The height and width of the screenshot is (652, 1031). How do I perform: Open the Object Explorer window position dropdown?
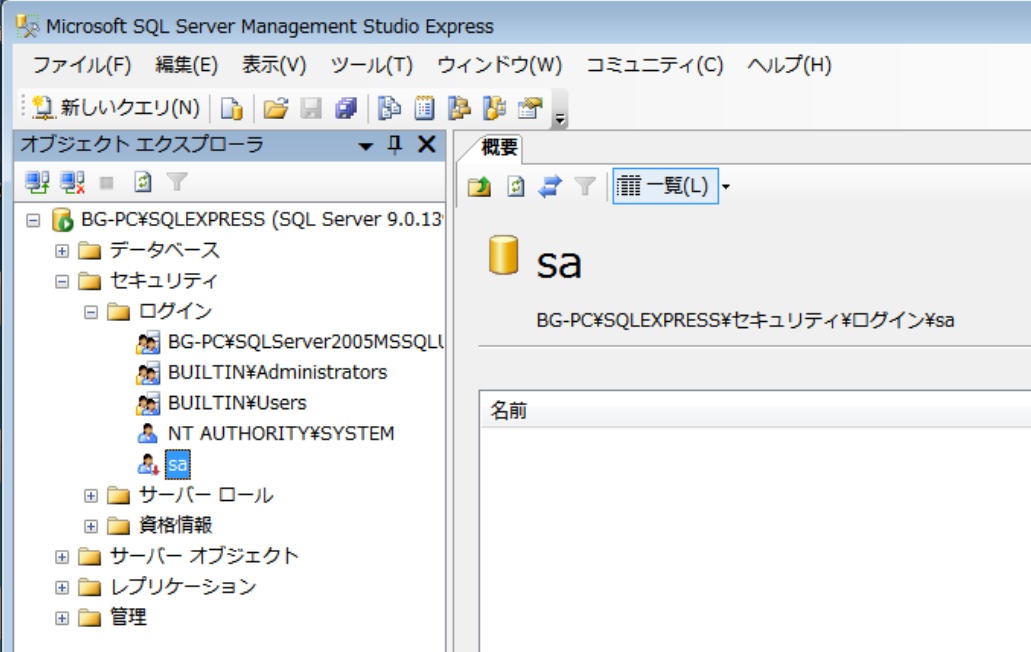click(x=366, y=146)
